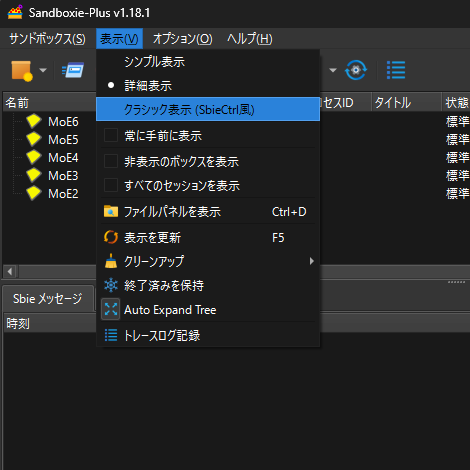Click the folder icon for ファイルパネルを表示
470x470 pixels.
point(111,212)
